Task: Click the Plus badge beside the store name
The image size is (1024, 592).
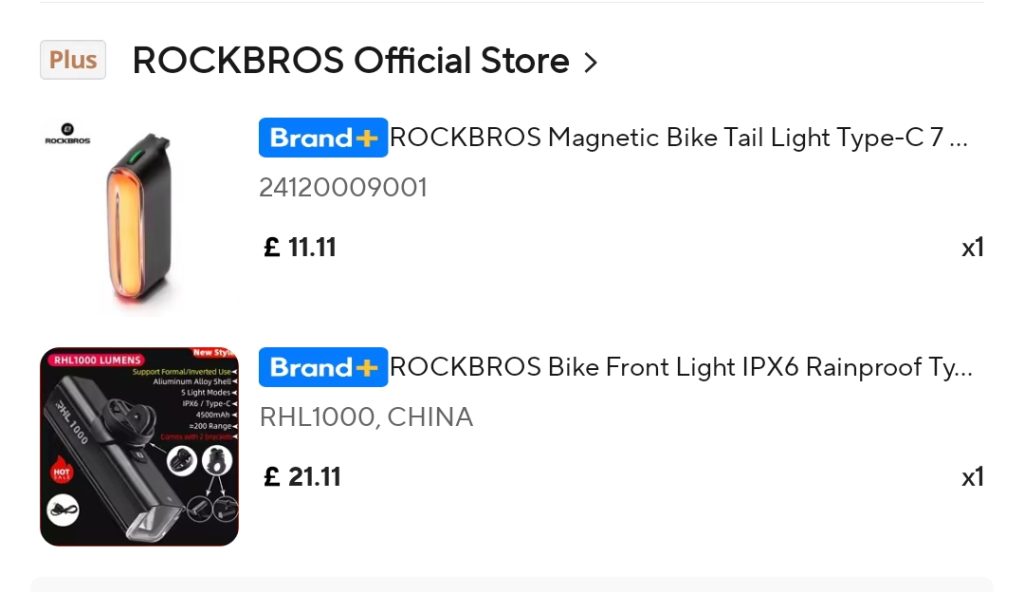Action: click(x=73, y=60)
